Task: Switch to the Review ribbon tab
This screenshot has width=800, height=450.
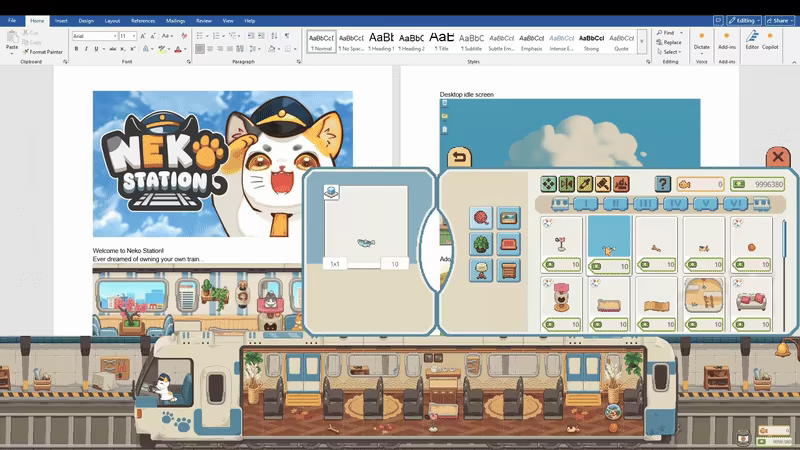Action: (x=204, y=21)
